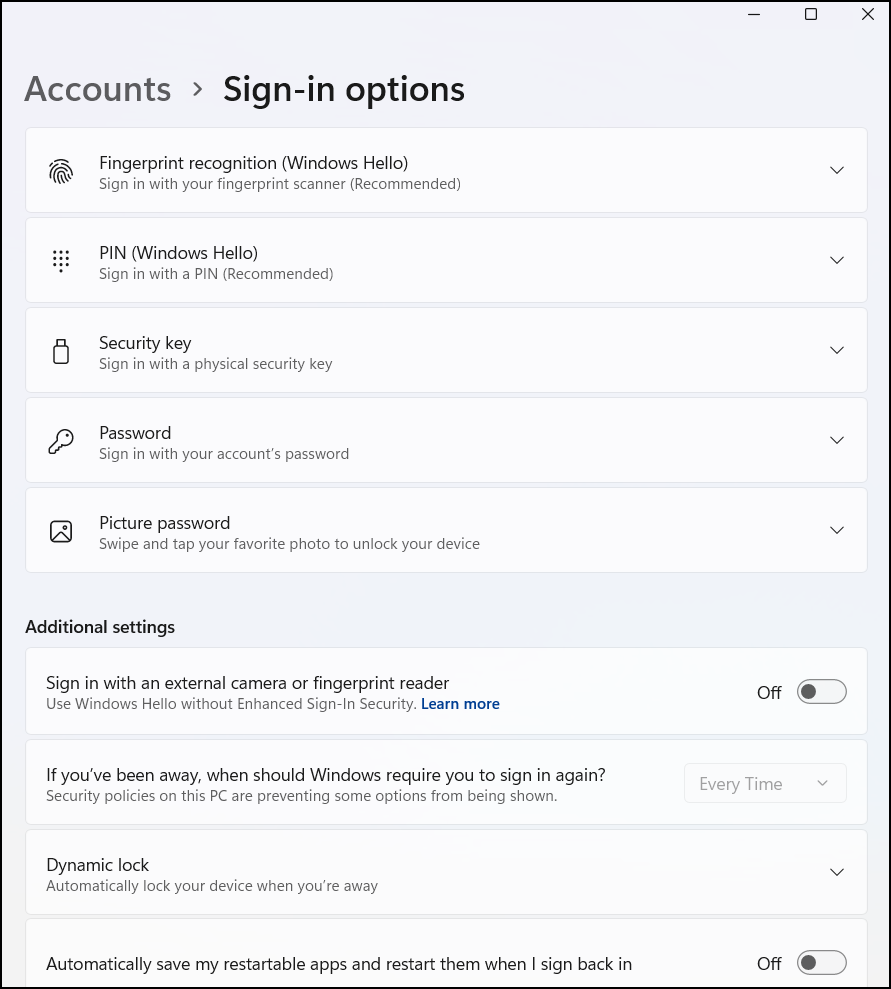Viewport: 891px width, 989px height.
Task: Open the Learn more link
Action: 459,703
